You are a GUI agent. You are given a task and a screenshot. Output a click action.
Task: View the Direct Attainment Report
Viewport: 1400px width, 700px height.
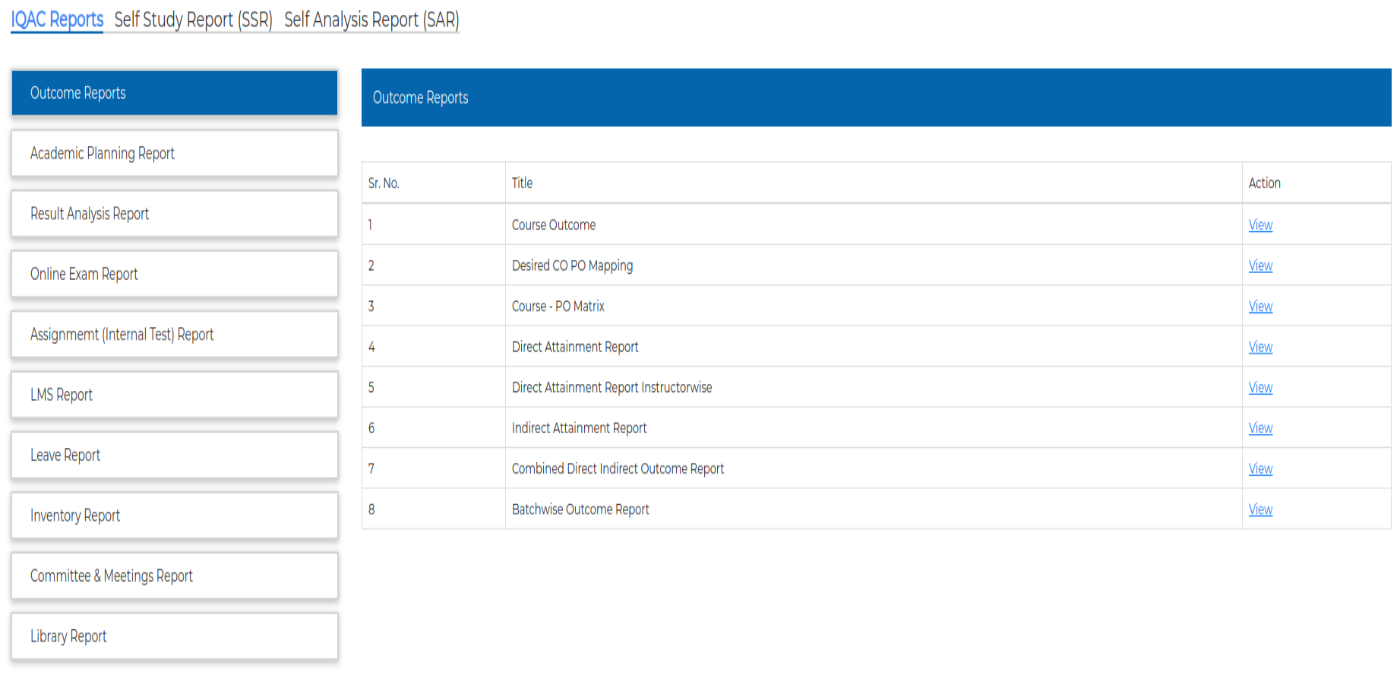click(1260, 346)
